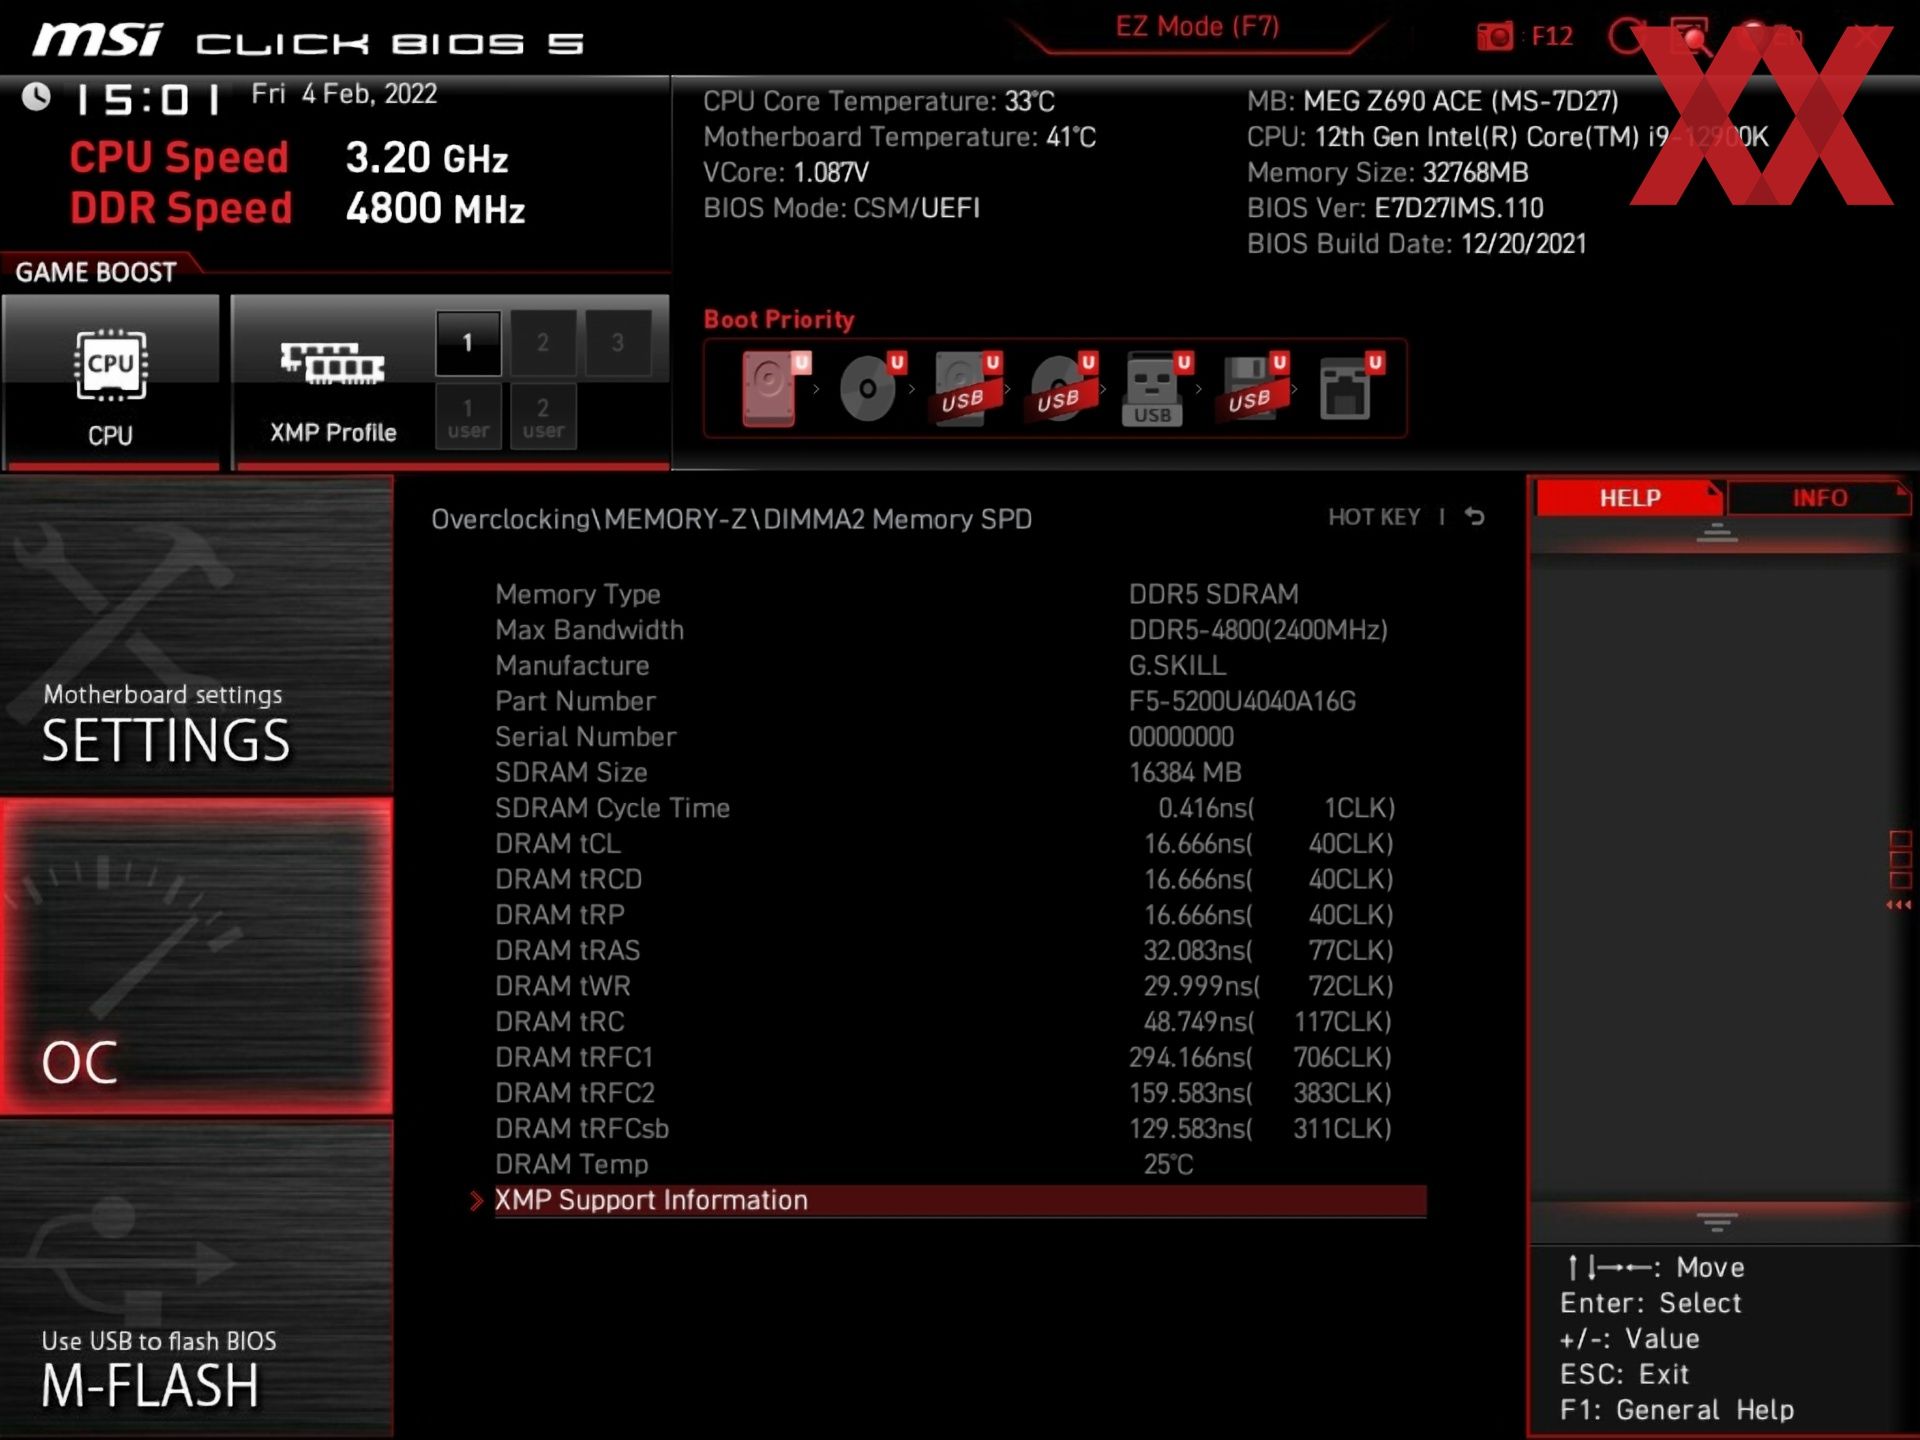Click the F5-5200U4040A16G part number value

[x=1242, y=701]
